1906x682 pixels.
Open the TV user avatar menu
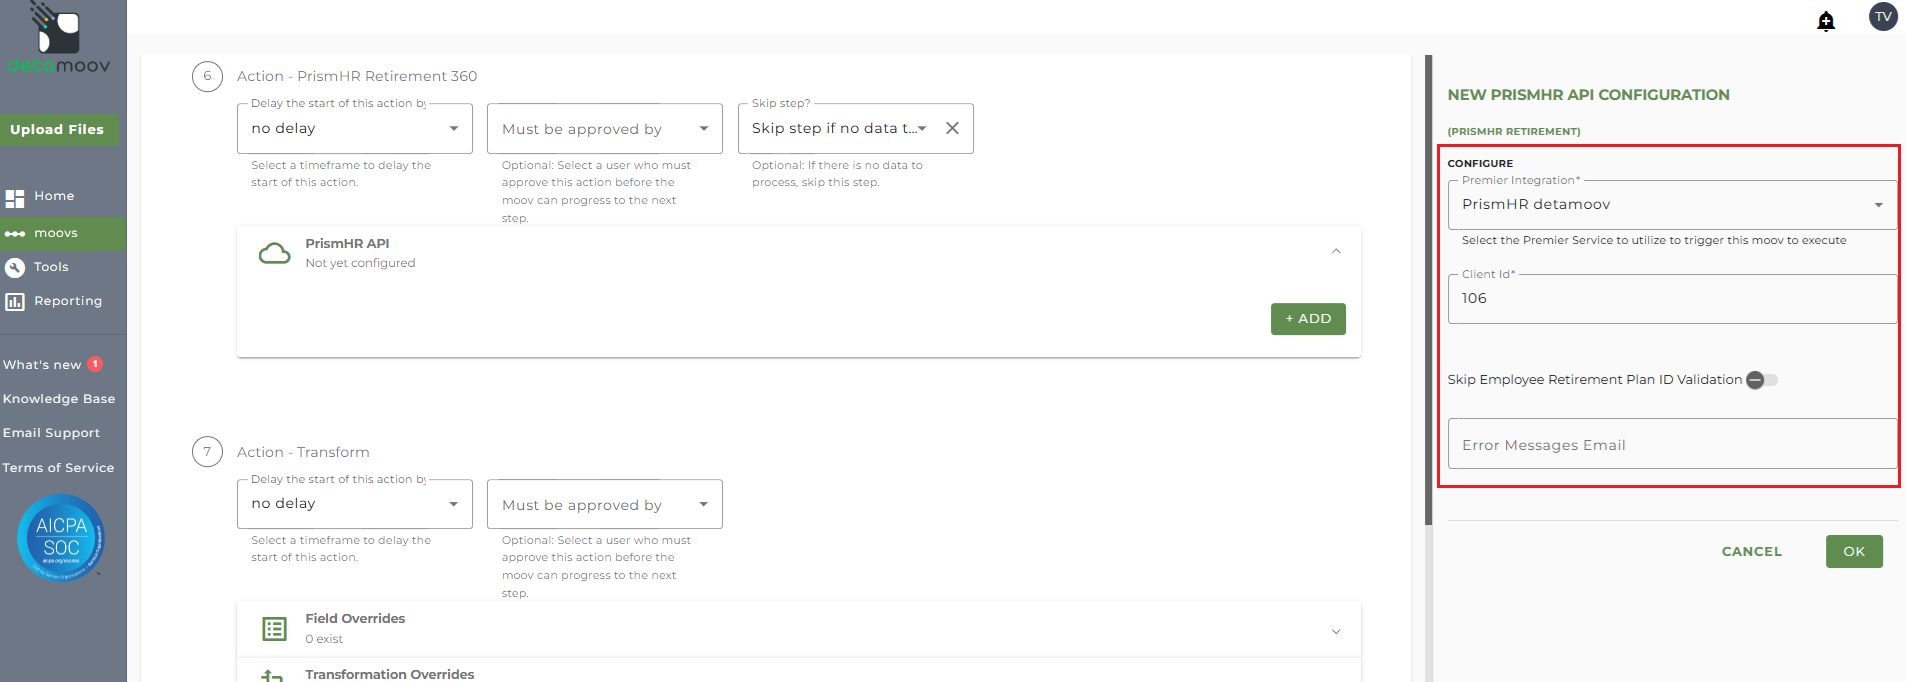tap(1883, 16)
